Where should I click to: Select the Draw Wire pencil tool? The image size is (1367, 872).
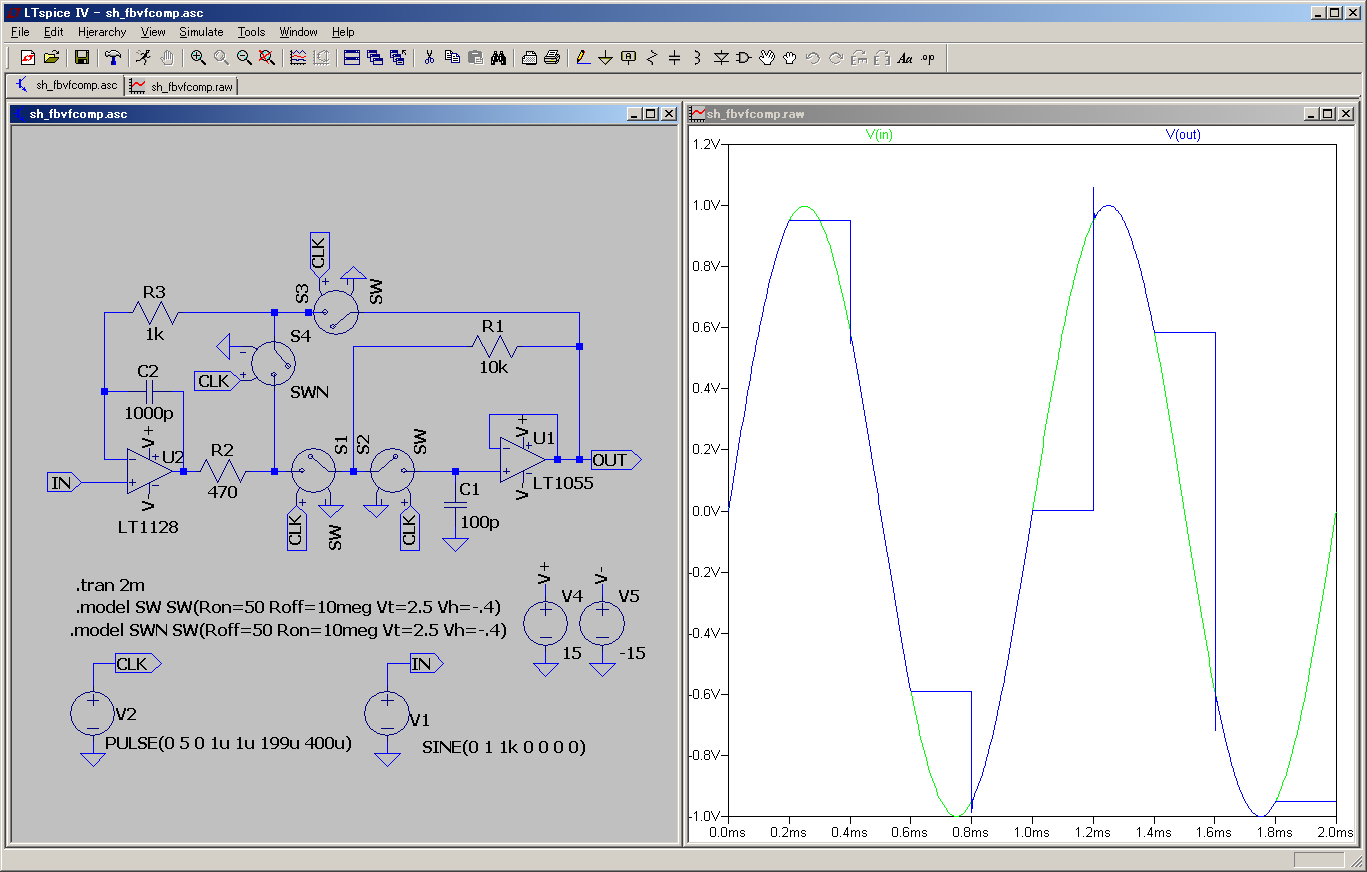pyautogui.click(x=583, y=58)
